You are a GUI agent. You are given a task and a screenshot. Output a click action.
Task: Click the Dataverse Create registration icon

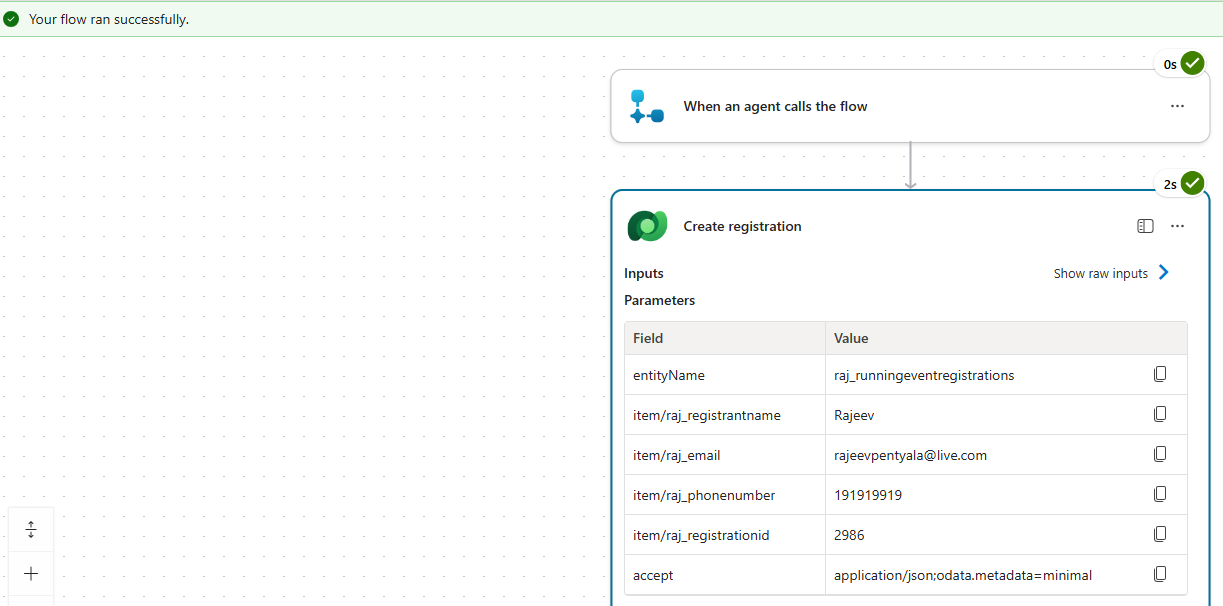click(x=647, y=226)
